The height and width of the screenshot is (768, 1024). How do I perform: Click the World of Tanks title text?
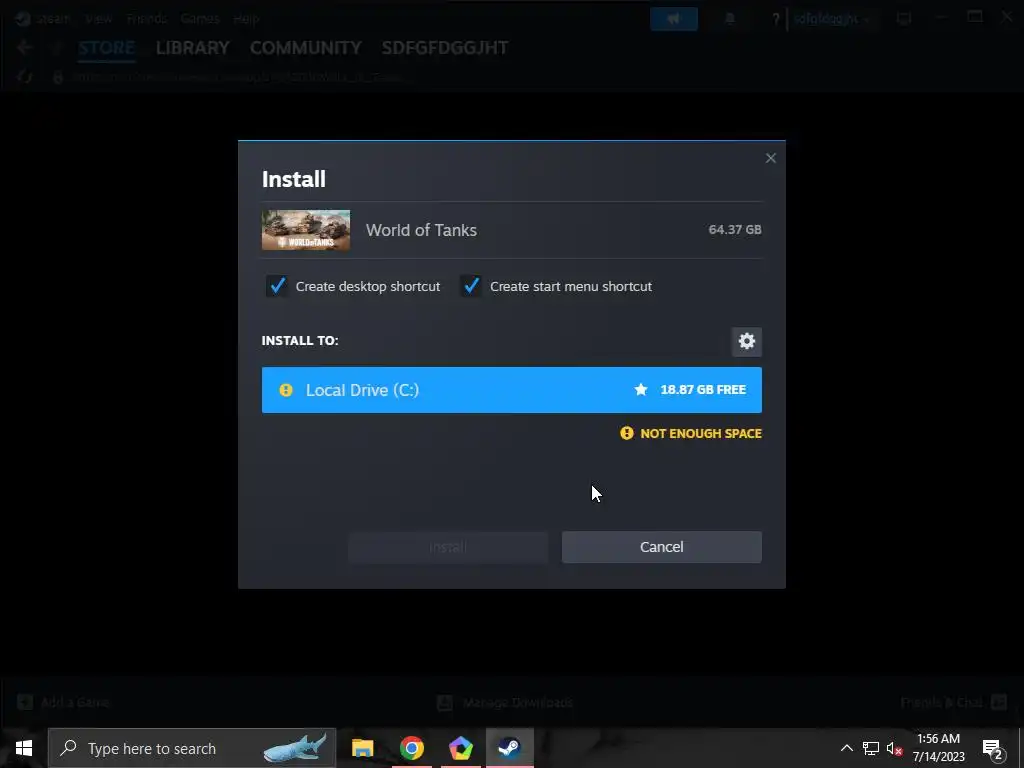coord(421,230)
